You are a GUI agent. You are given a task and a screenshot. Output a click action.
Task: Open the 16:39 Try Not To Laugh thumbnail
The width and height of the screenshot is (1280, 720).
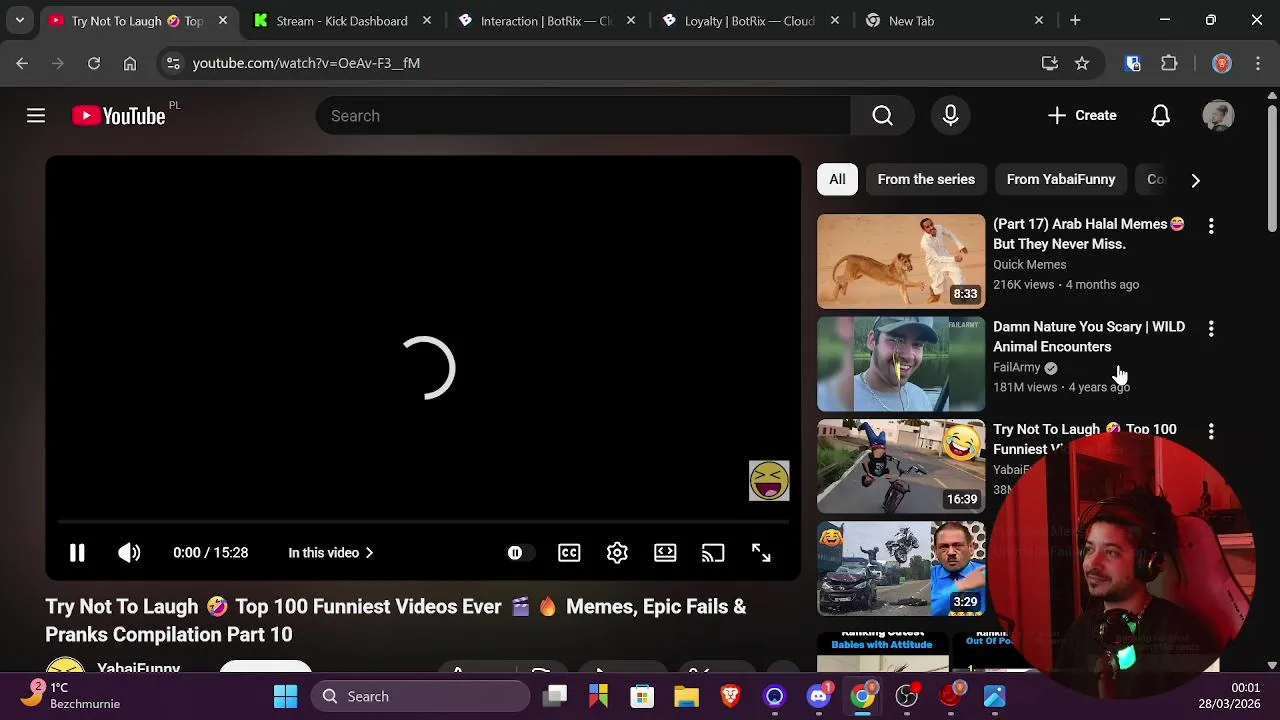(901, 466)
